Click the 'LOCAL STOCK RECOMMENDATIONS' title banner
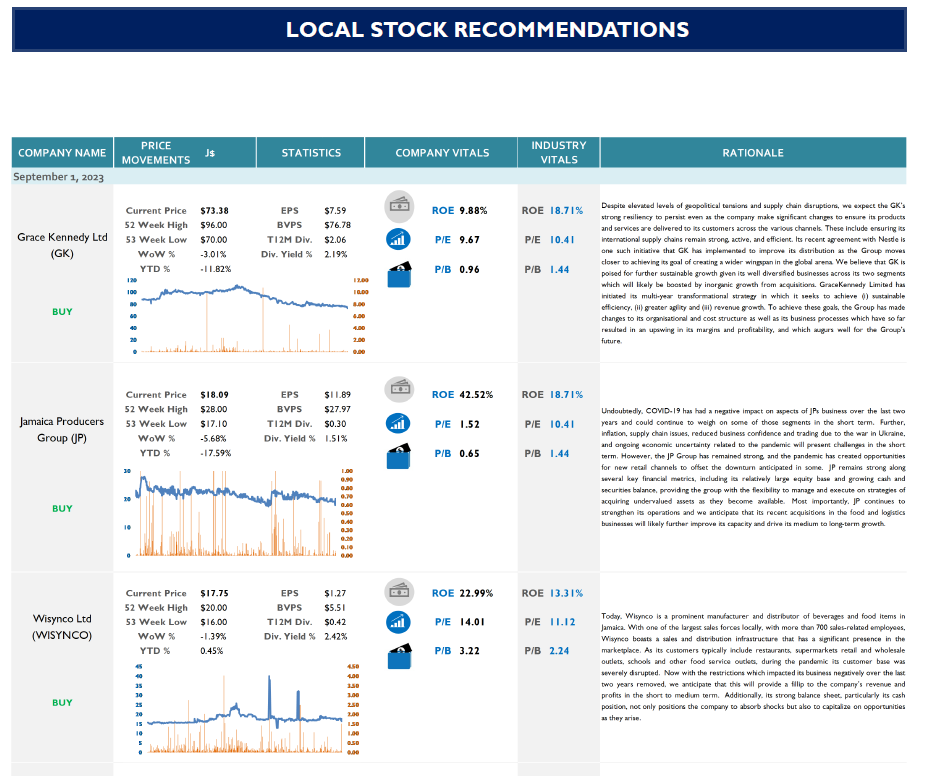This screenshot has height=776, width=933. (459, 29)
